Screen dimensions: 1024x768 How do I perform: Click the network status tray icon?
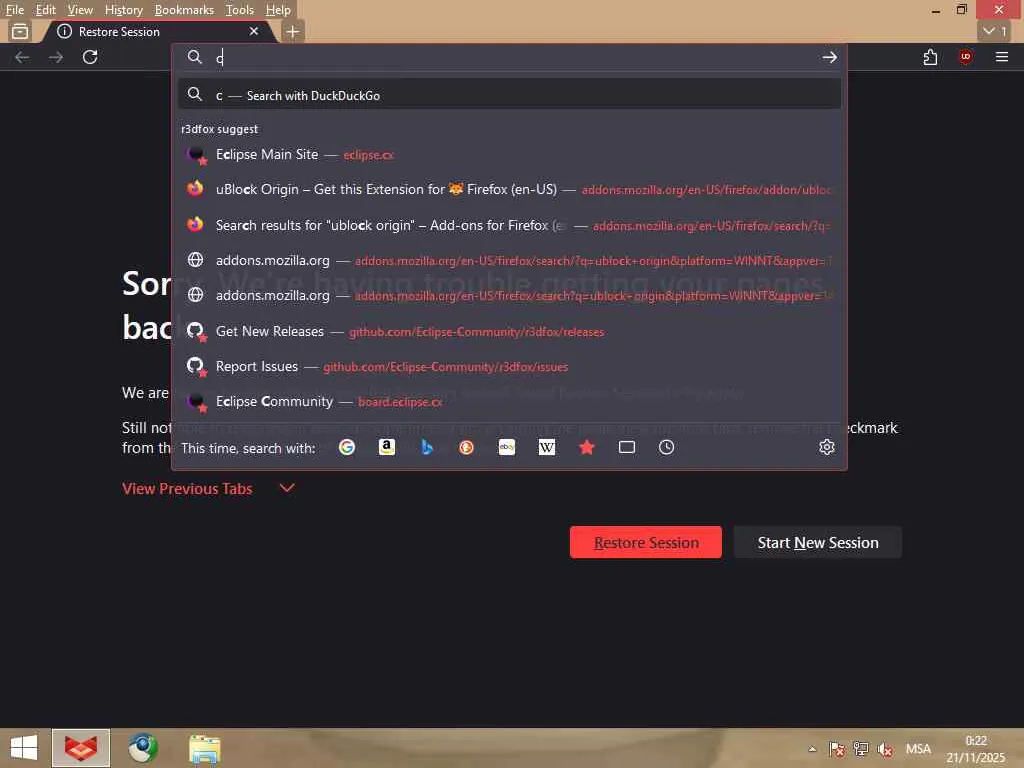861,749
